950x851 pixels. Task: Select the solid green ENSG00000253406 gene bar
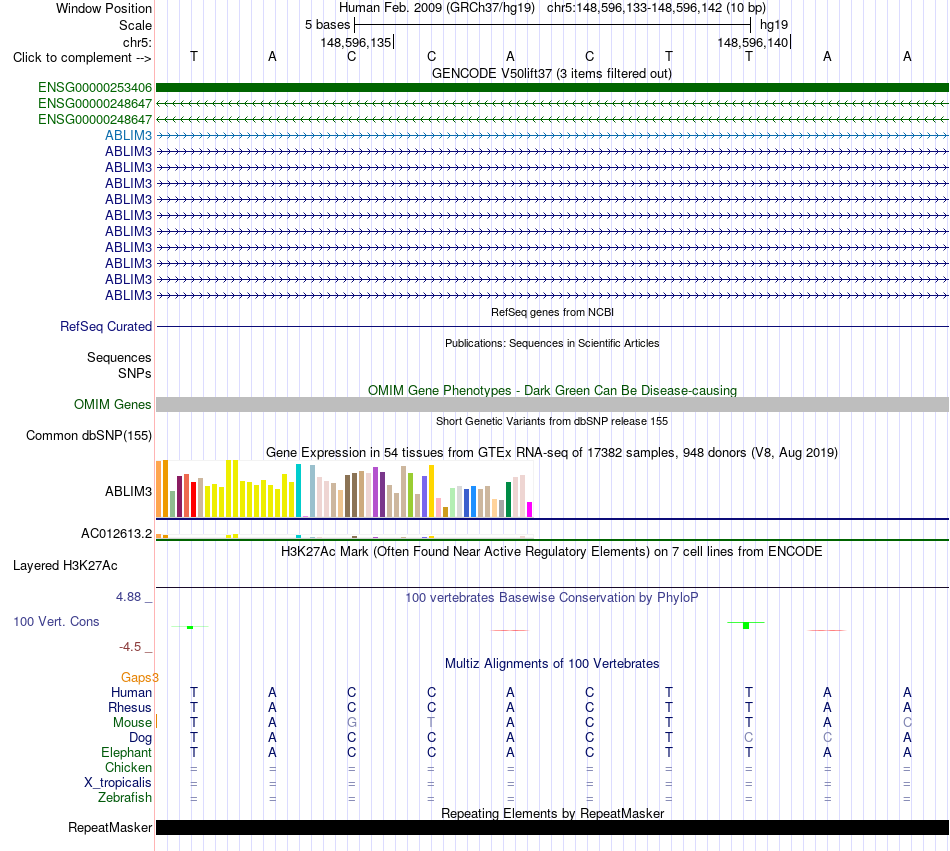(x=552, y=87)
